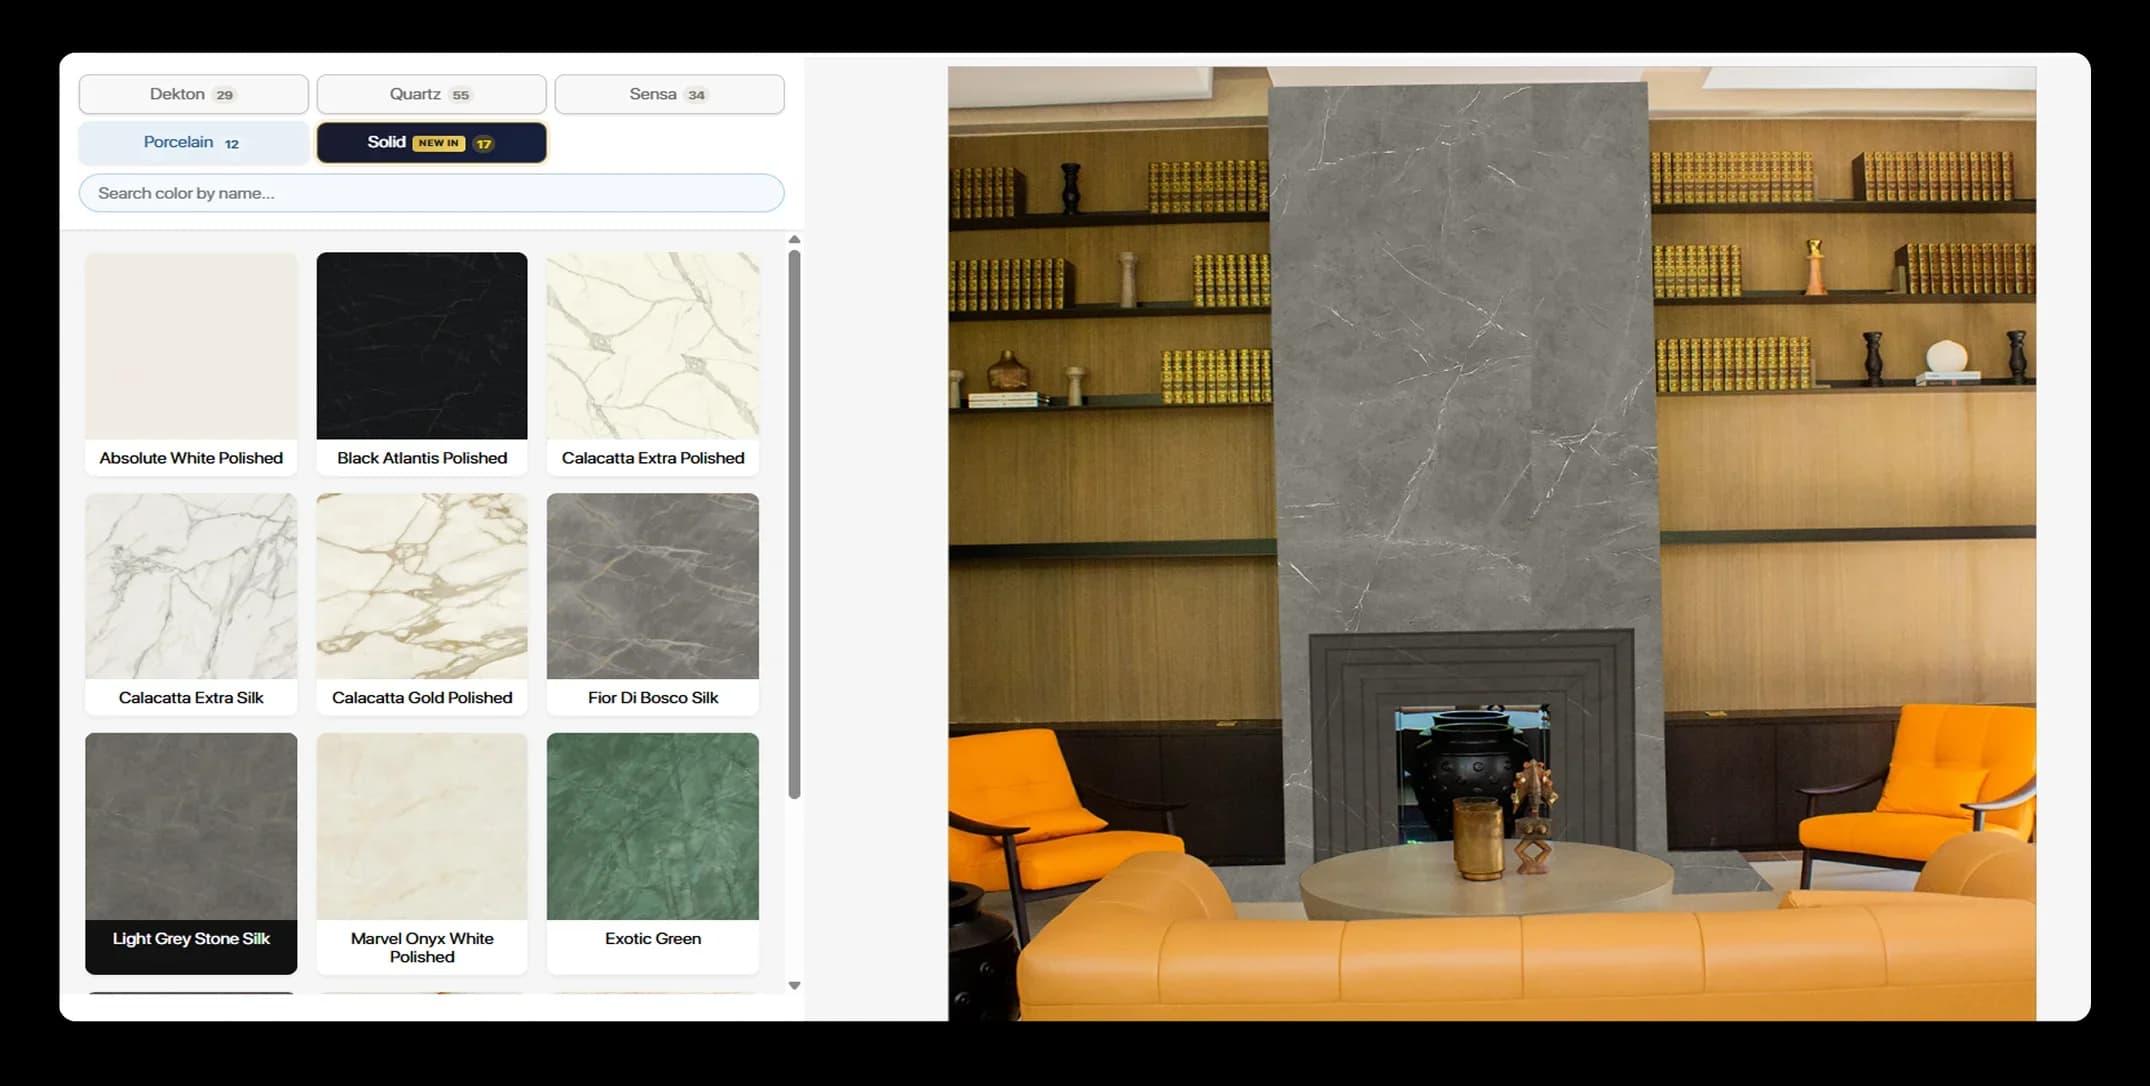This screenshot has width=2150, height=1086.
Task: Click the fireplace room preview image
Action: pyautogui.click(x=1492, y=543)
